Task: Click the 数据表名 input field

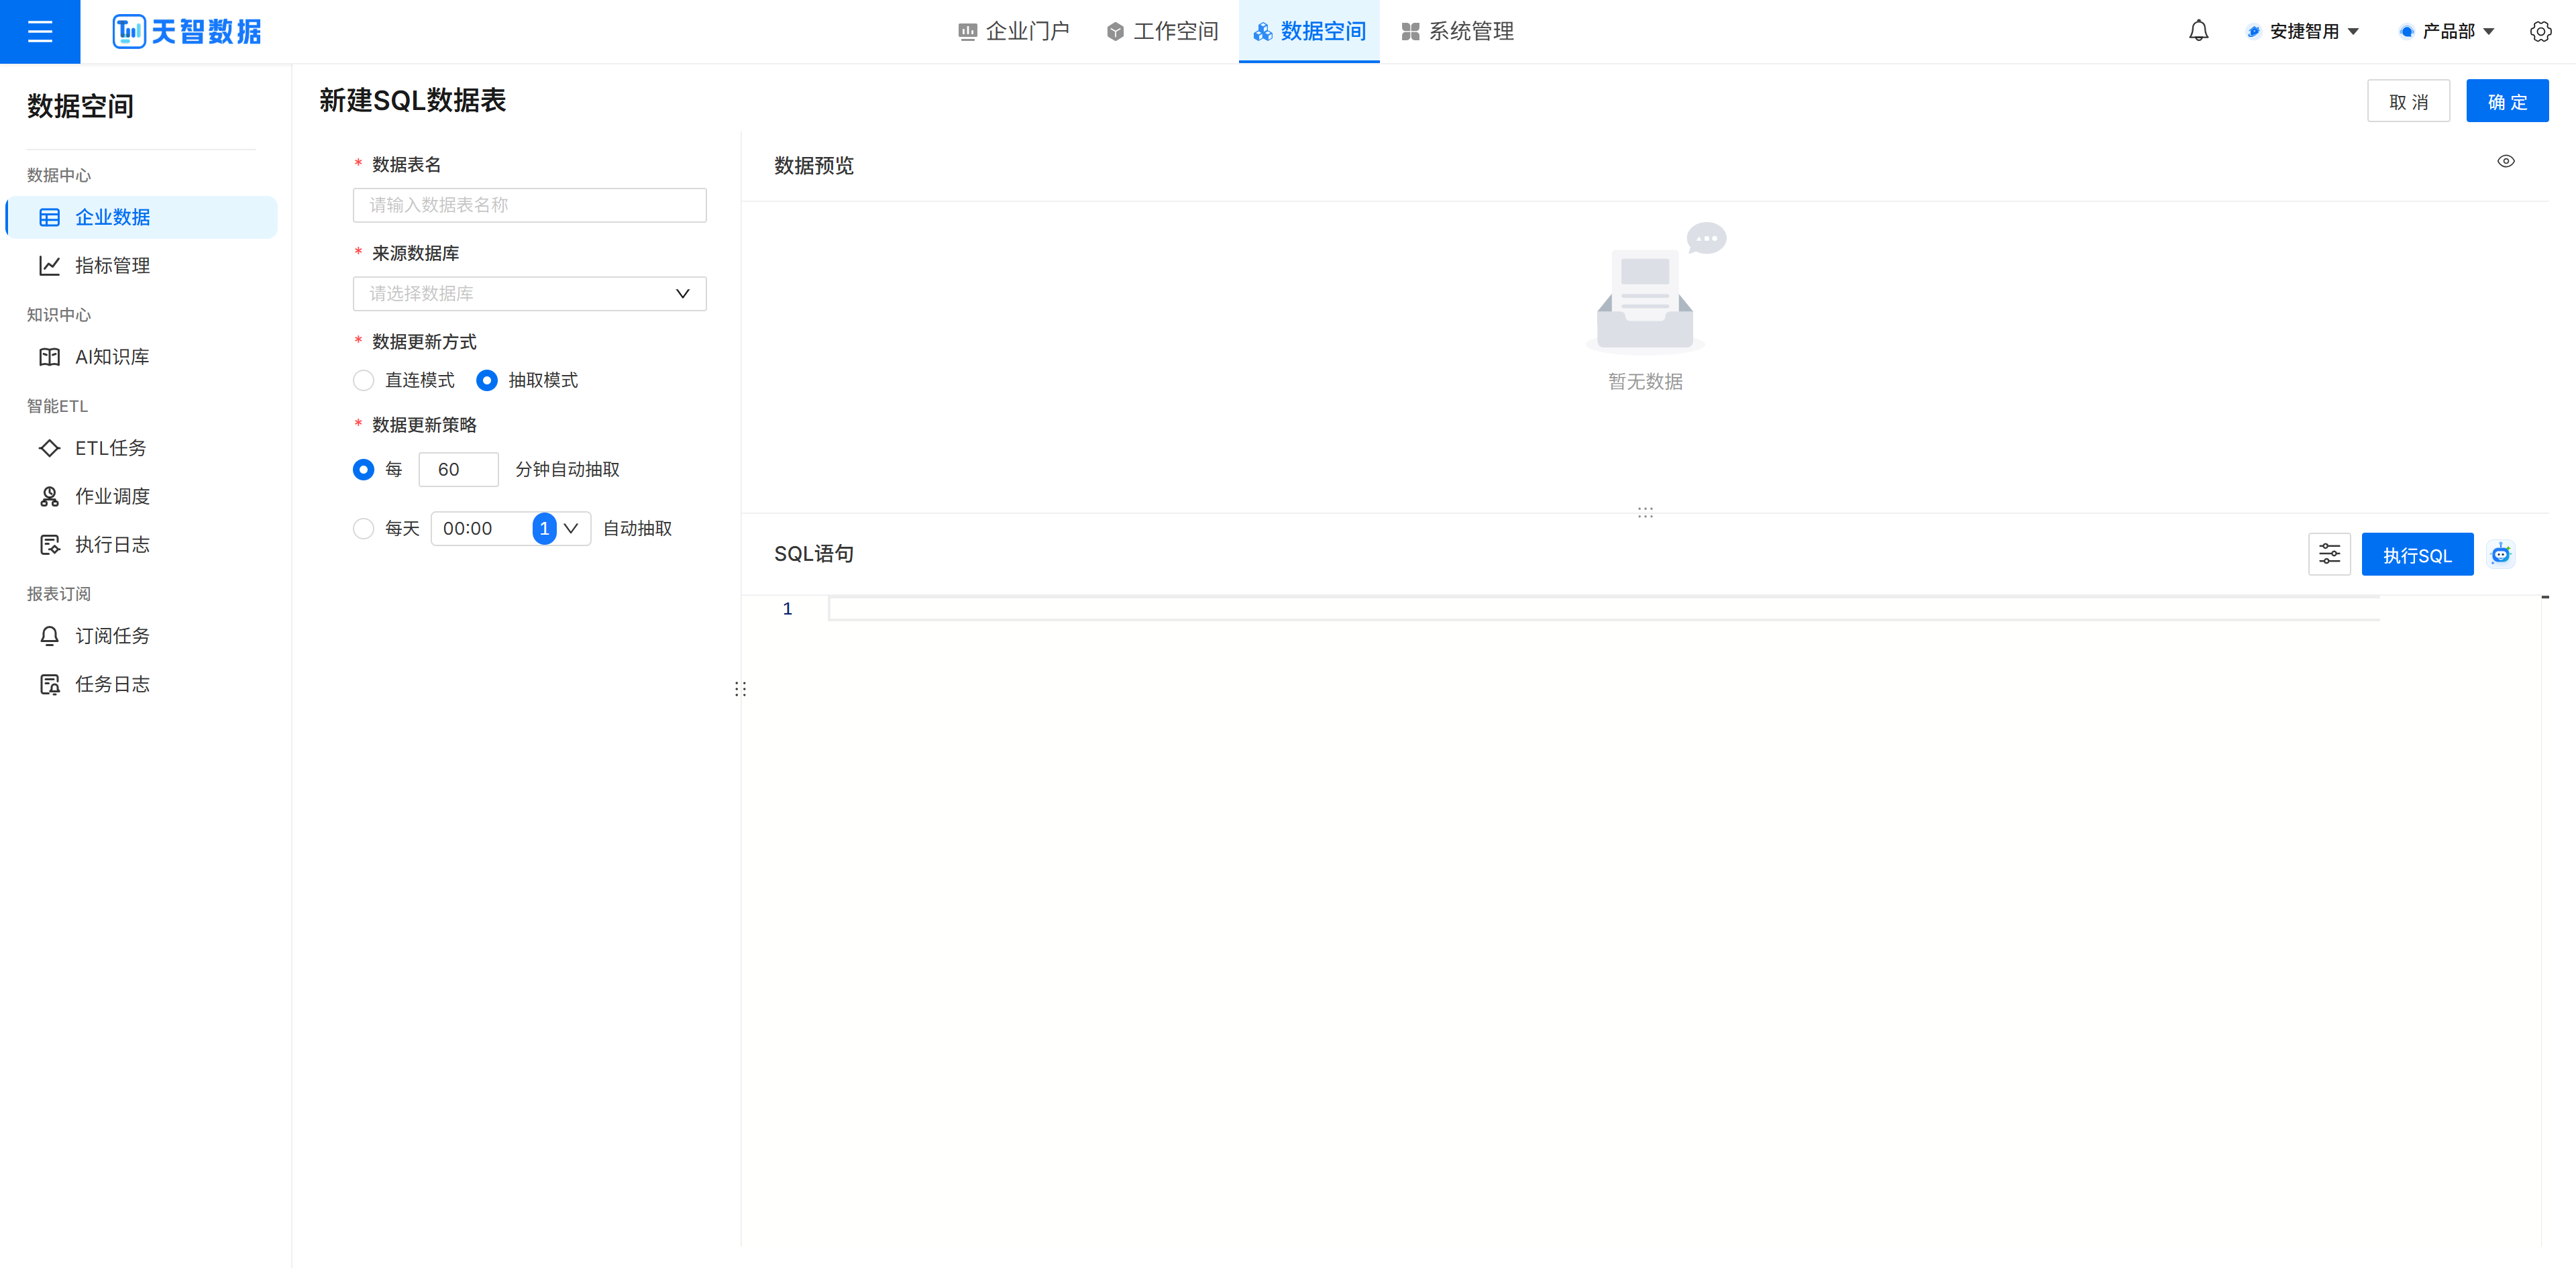Action: 529,205
